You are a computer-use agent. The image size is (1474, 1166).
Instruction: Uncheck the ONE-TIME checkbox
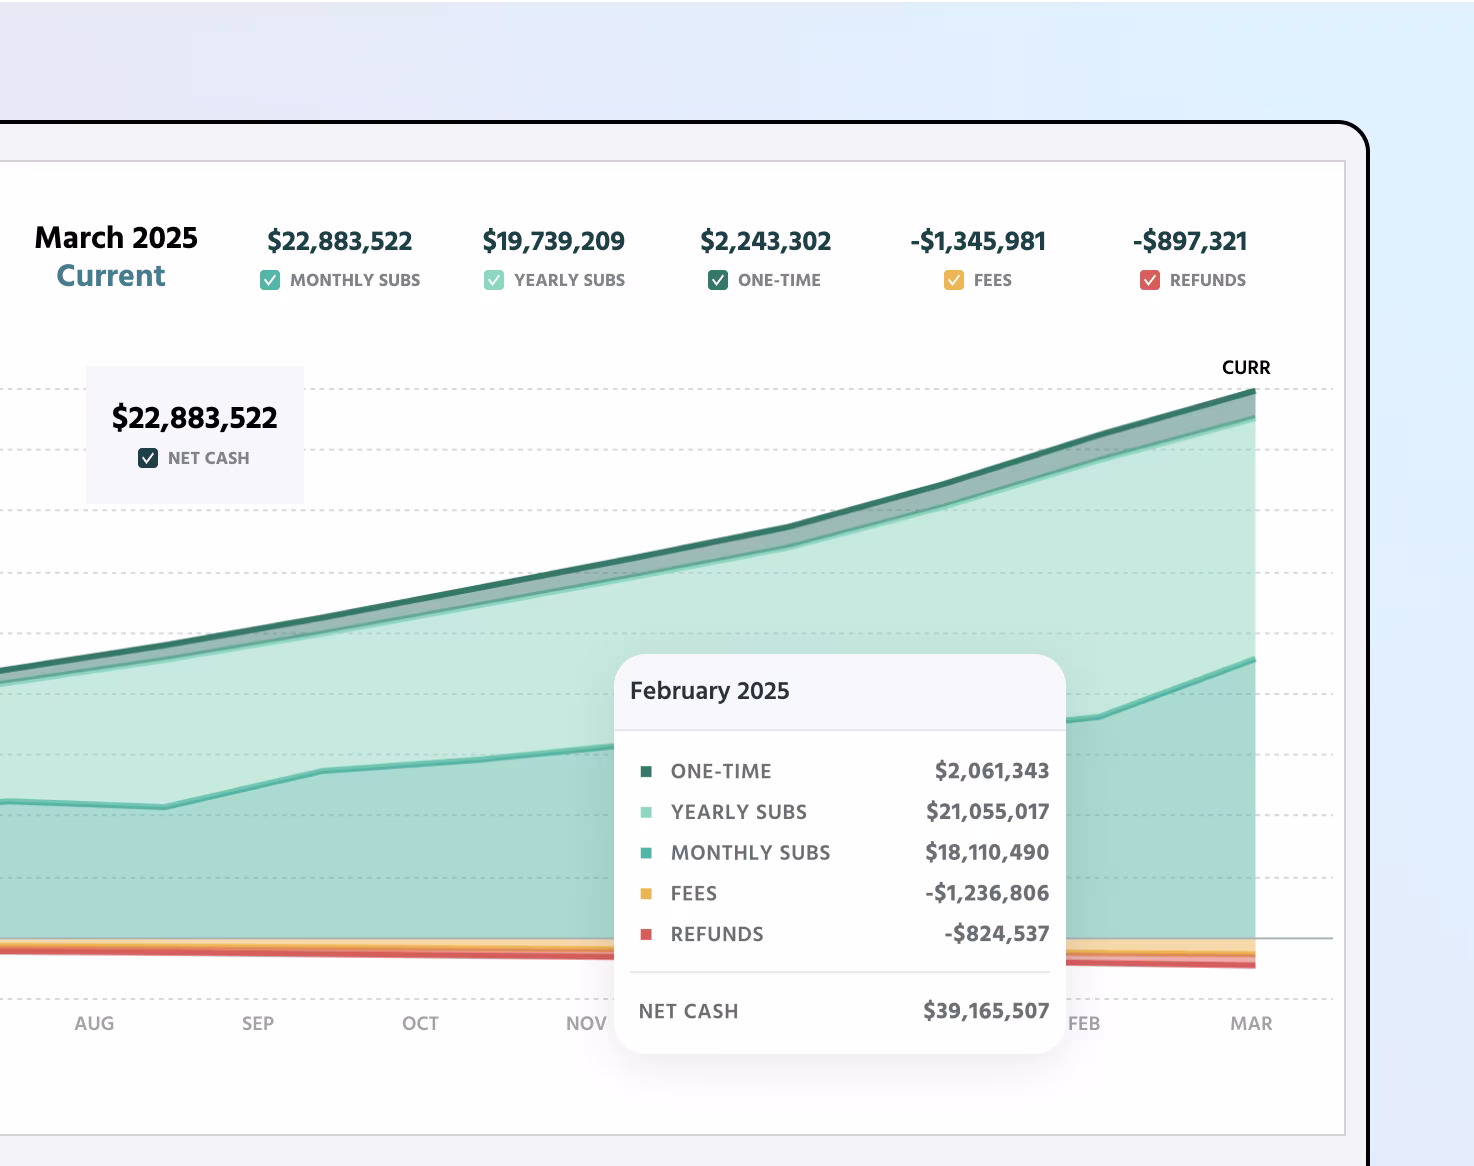717,280
